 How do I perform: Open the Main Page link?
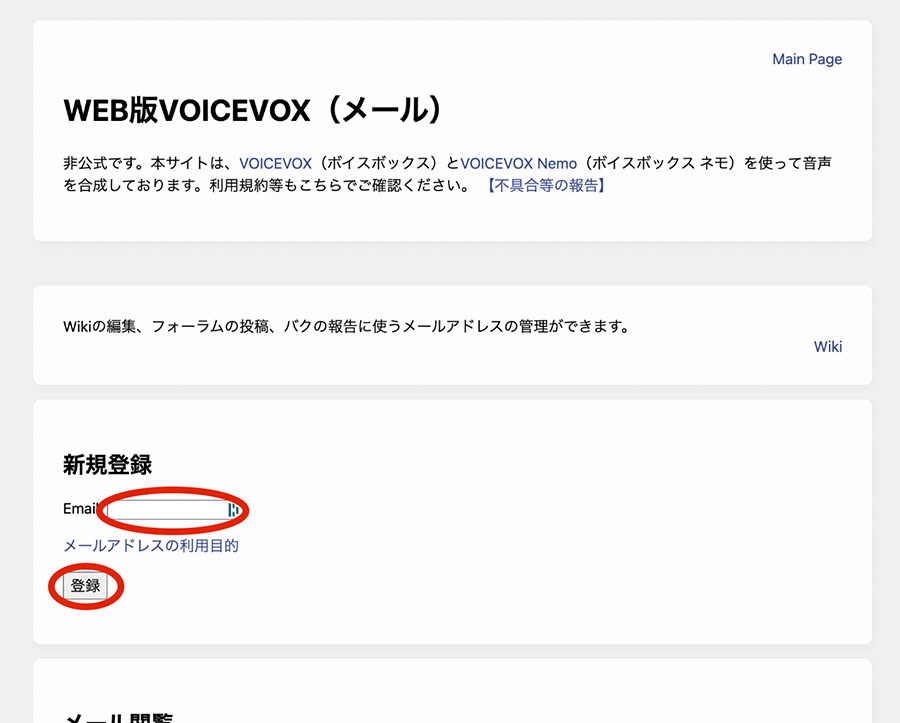click(x=806, y=59)
